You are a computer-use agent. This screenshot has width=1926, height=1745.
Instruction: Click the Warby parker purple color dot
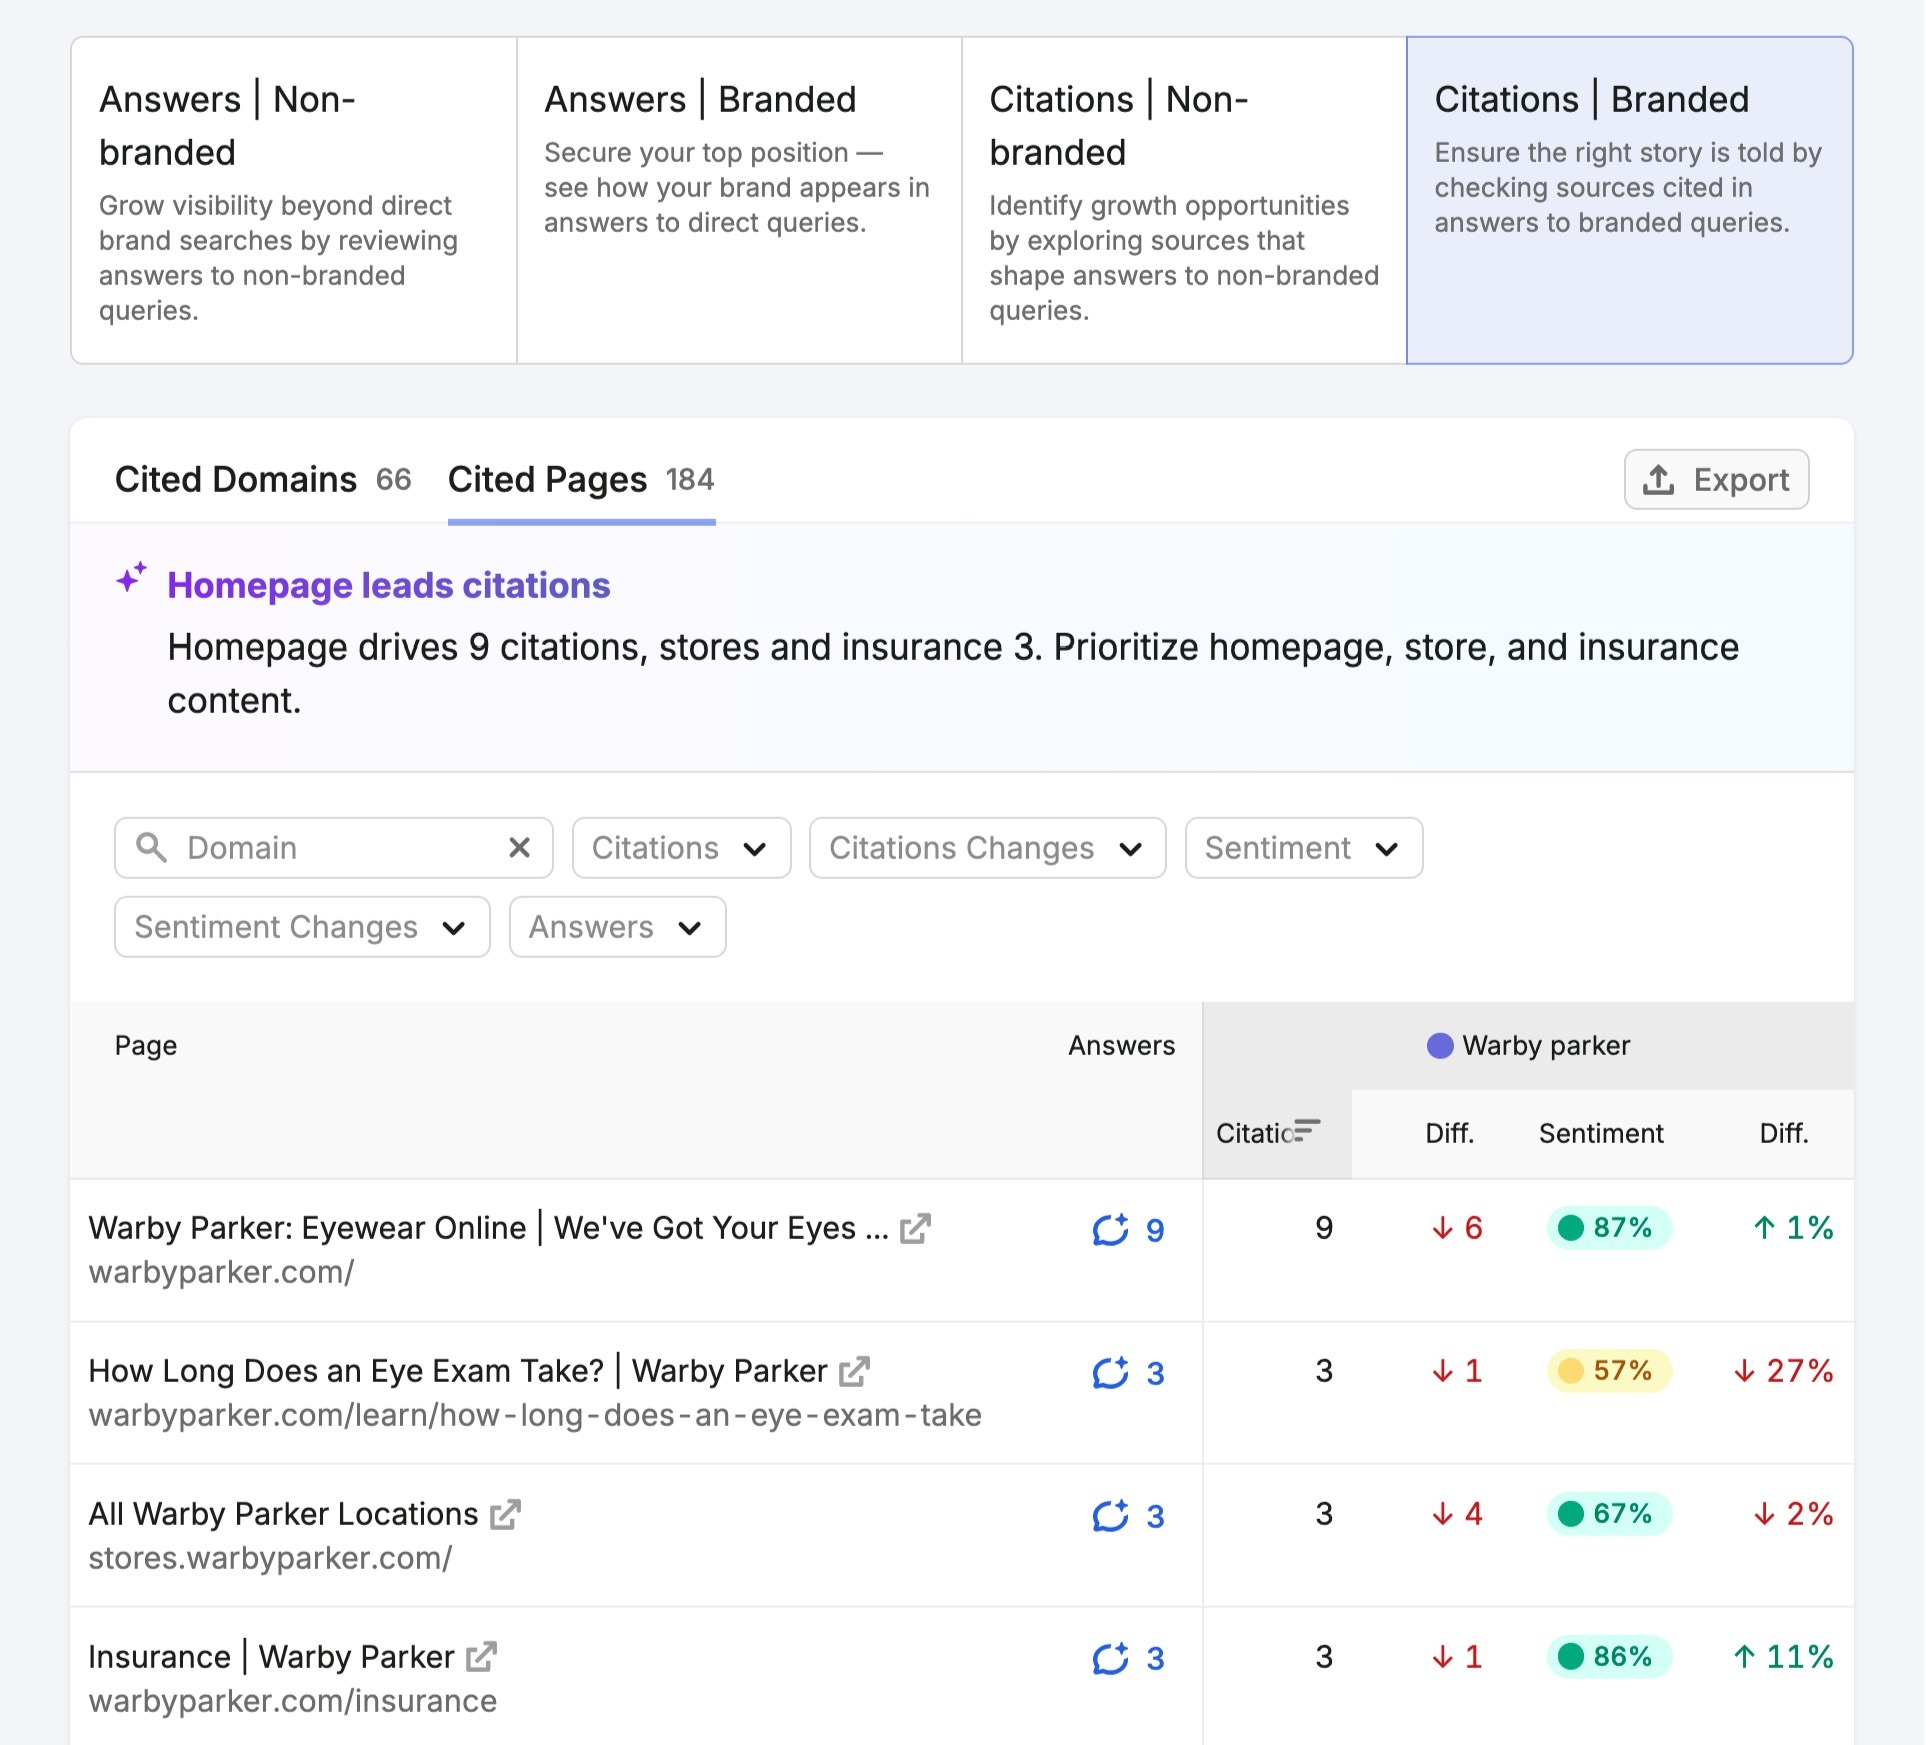tap(1439, 1046)
